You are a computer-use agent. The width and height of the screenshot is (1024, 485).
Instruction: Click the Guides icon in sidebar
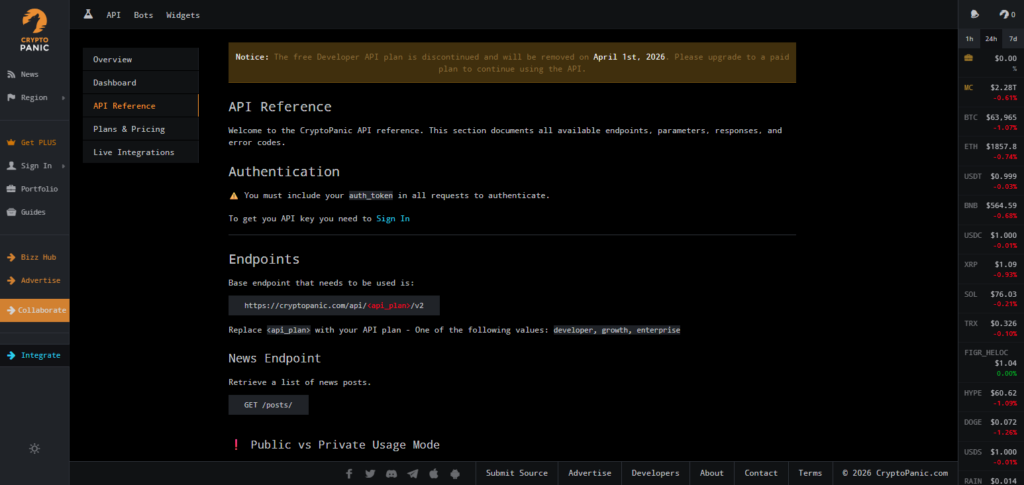(11, 212)
